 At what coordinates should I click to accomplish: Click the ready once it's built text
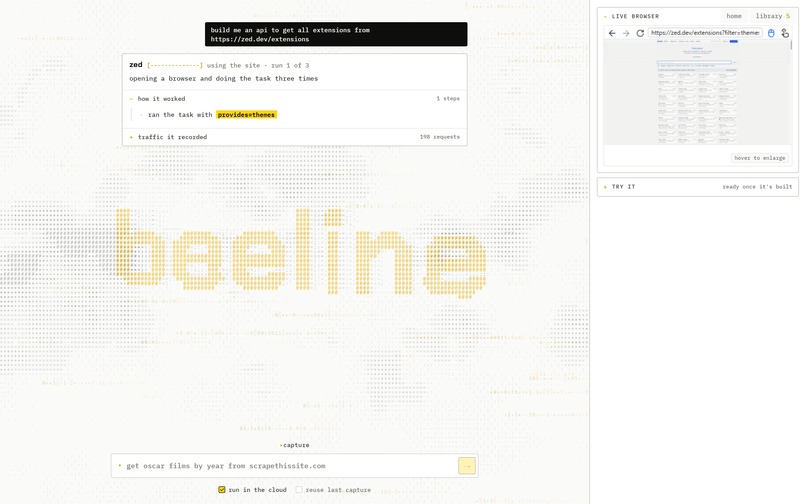[x=757, y=187]
